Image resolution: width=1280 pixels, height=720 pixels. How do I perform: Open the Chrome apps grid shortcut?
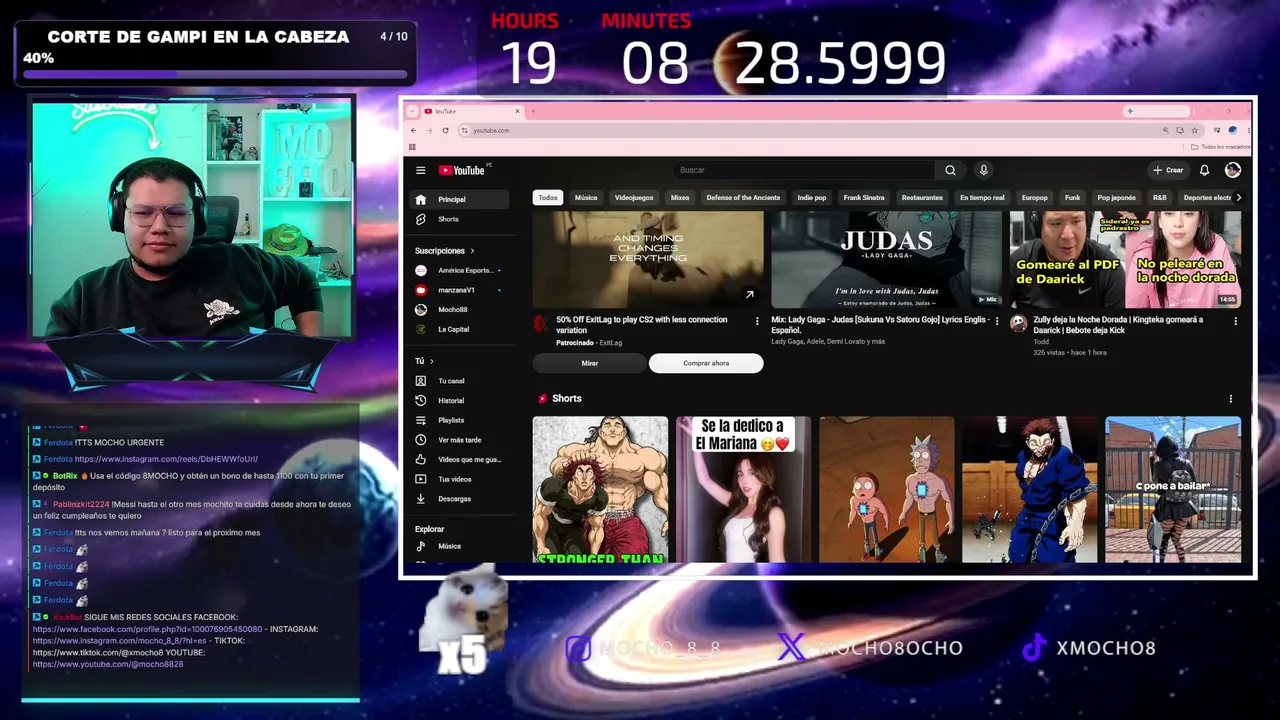412,147
